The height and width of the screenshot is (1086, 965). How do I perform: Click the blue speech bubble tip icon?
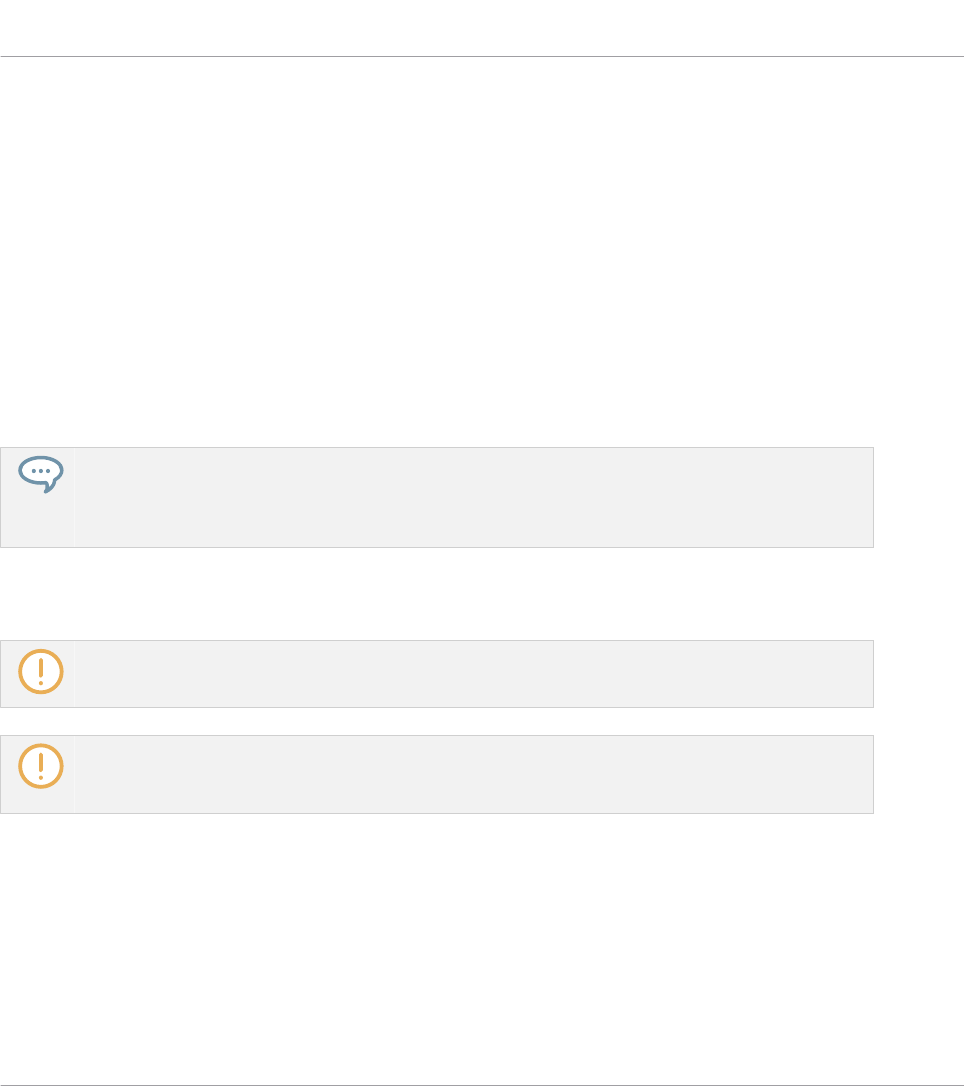click(41, 474)
